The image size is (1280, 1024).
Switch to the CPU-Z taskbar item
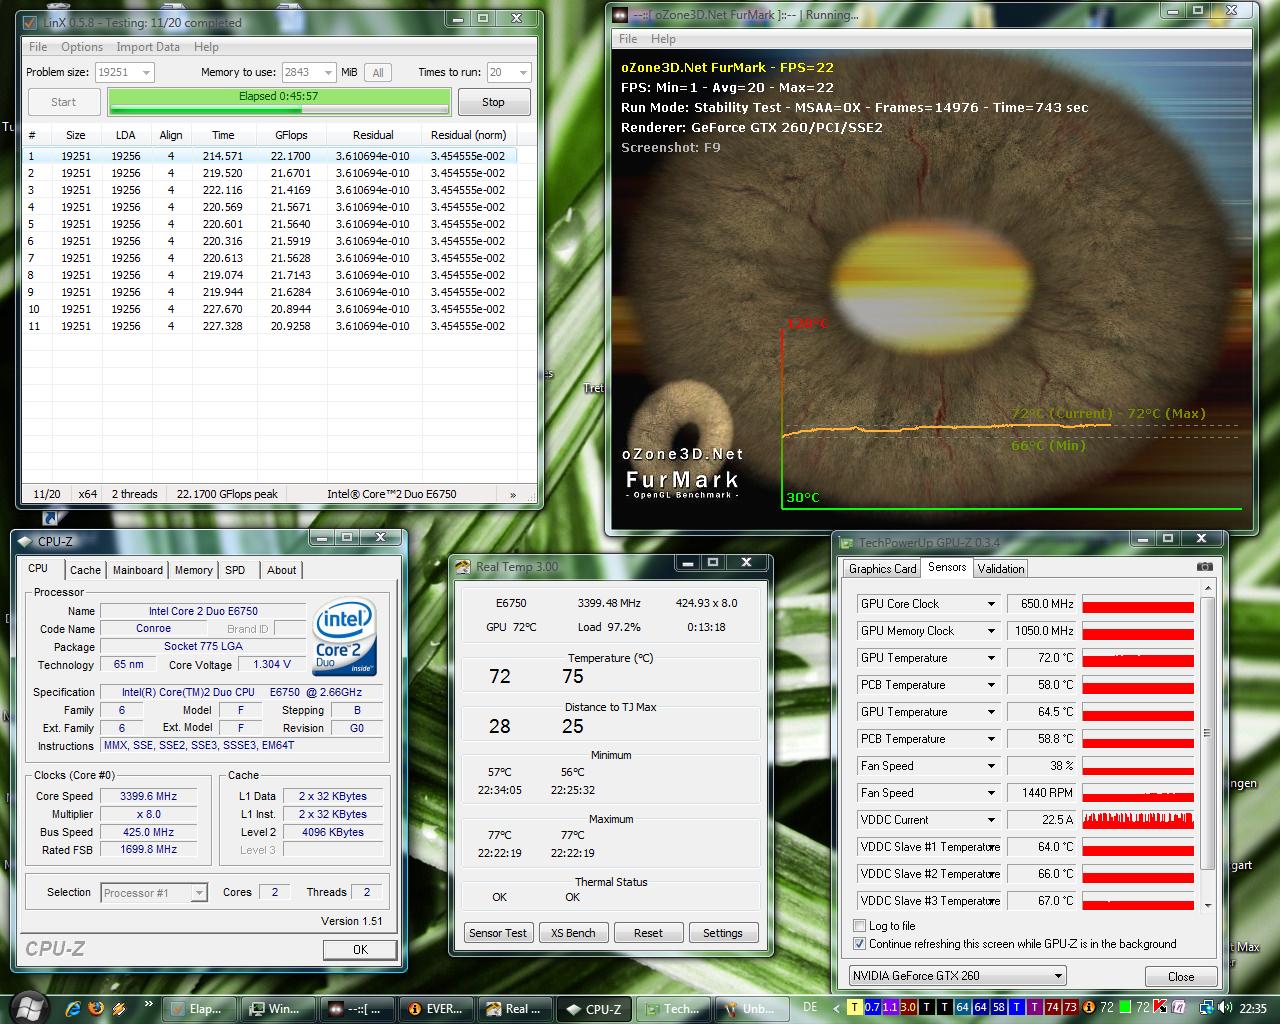coord(595,1008)
